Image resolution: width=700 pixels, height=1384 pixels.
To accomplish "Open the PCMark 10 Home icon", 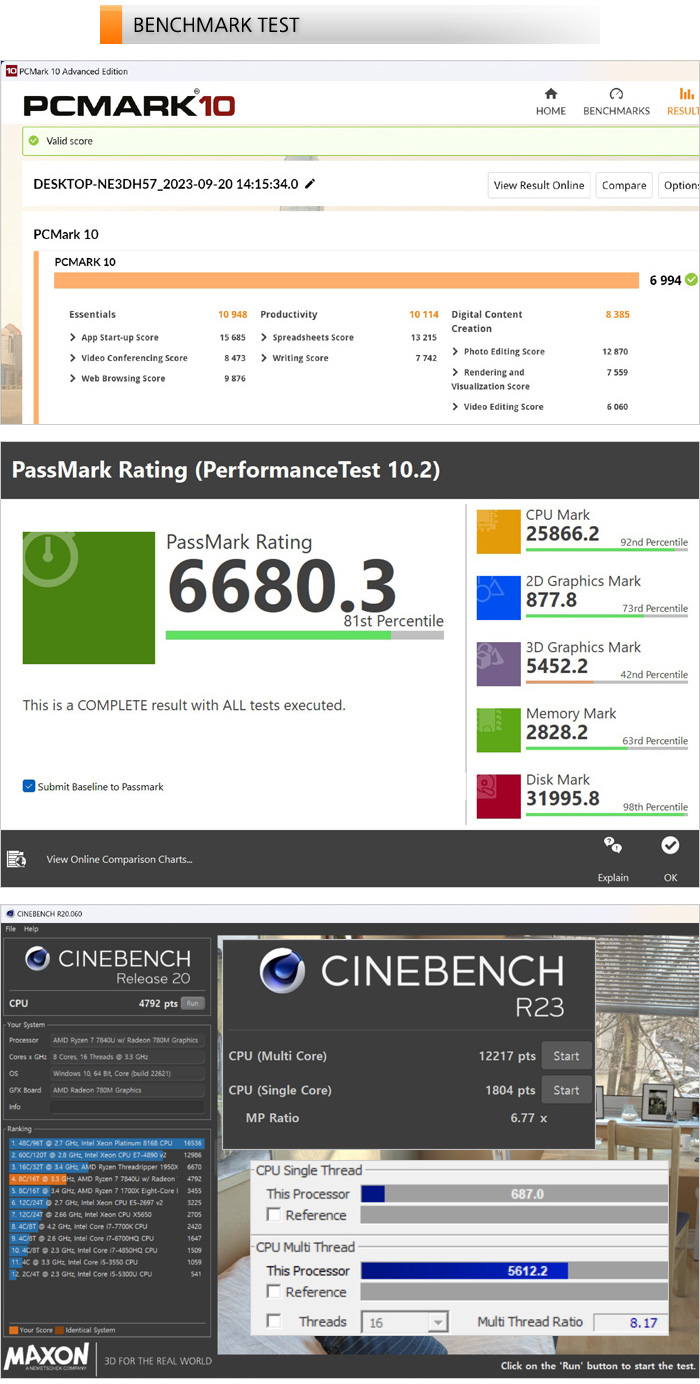I will pyautogui.click(x=550, y=94).
